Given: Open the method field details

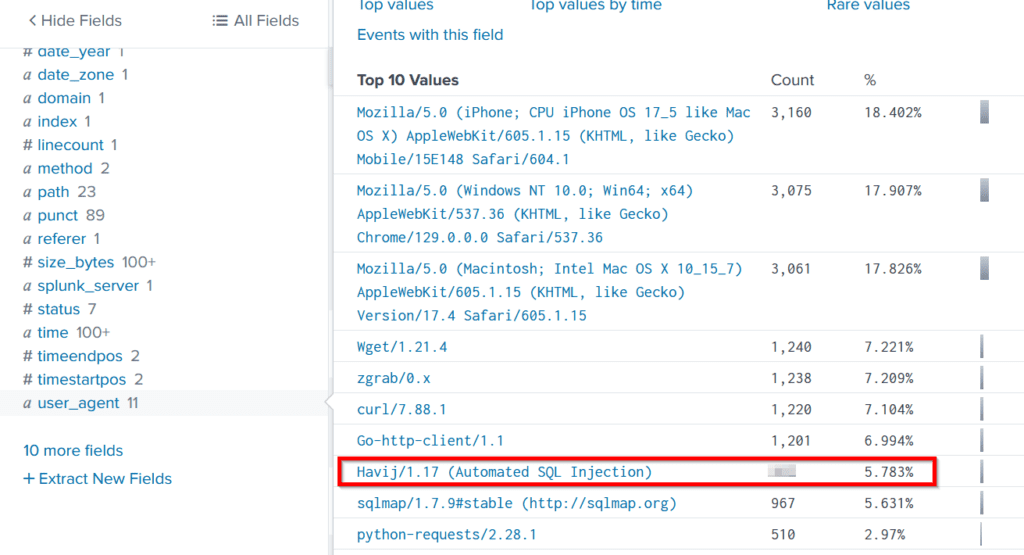Looking at the screenshot, I should (65, 168).
